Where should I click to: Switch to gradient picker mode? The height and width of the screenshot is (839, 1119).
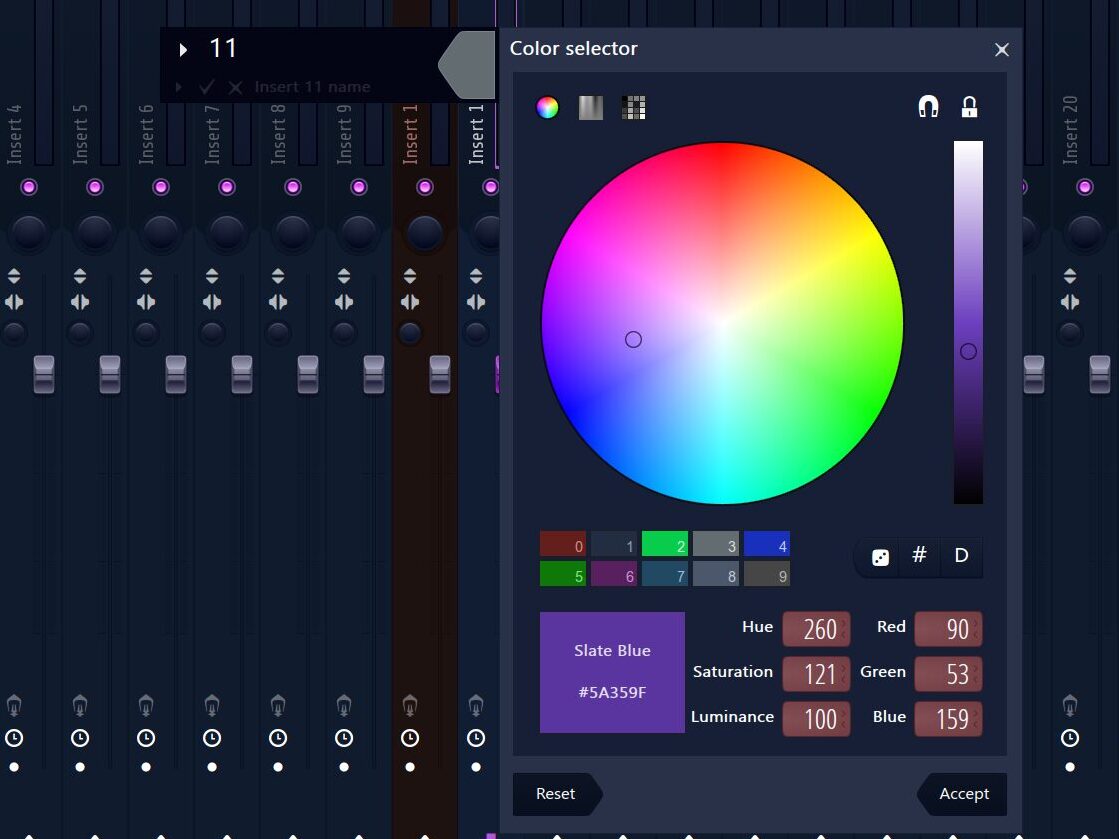(x=591, y=108)
